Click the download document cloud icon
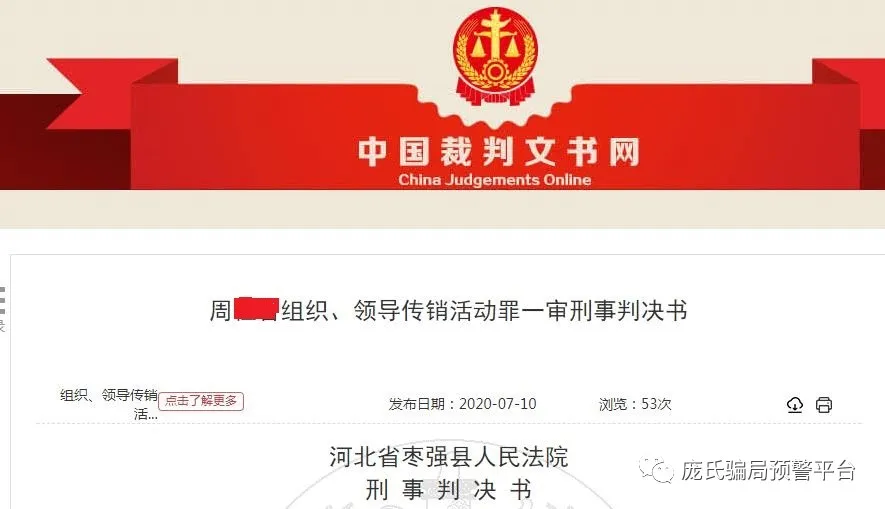 pos(795,405)
